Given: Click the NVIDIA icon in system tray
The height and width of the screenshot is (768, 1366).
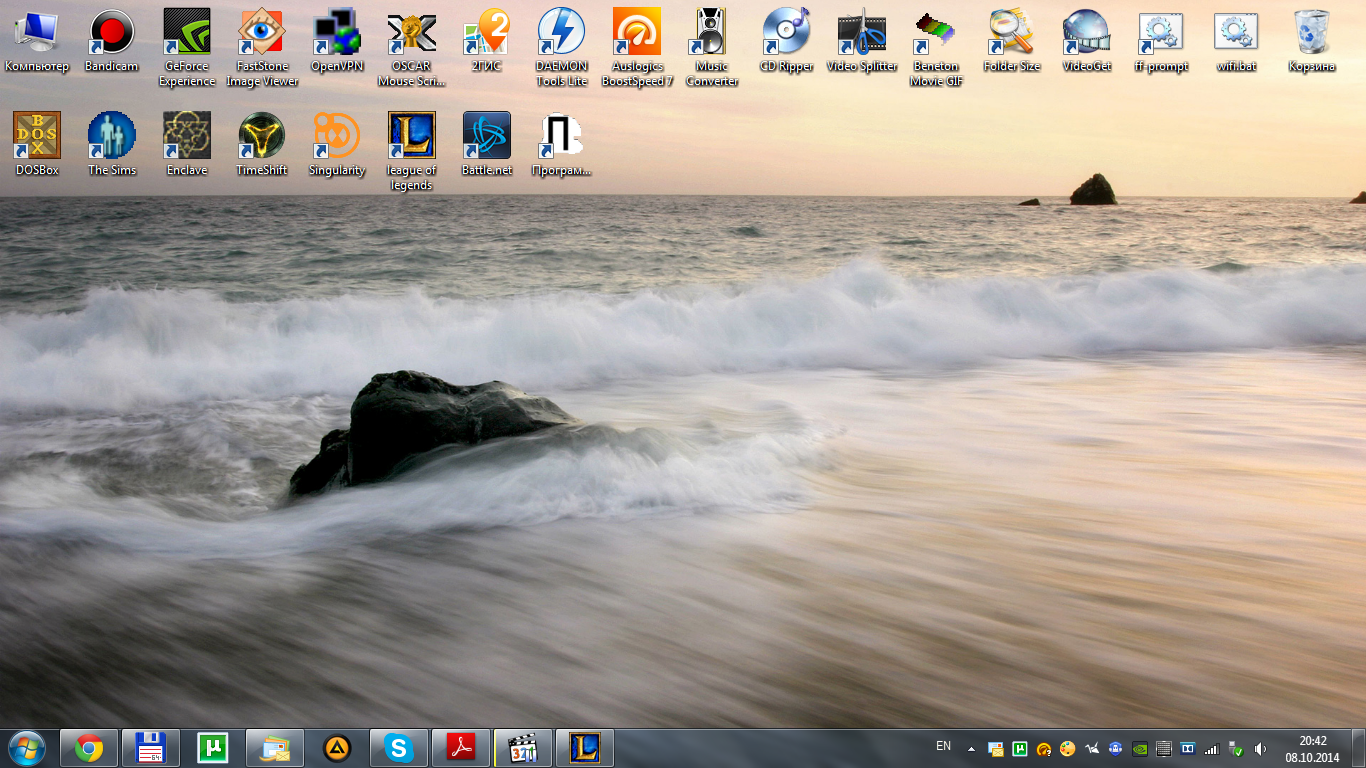Looking at the screenshot, I should click(1139, 748).
